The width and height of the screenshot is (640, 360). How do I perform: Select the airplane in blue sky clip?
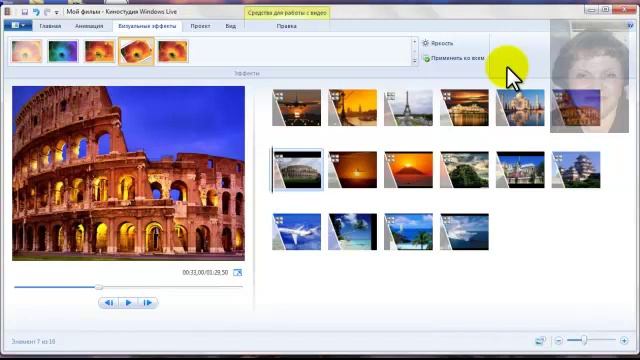(x=297, y=232)
